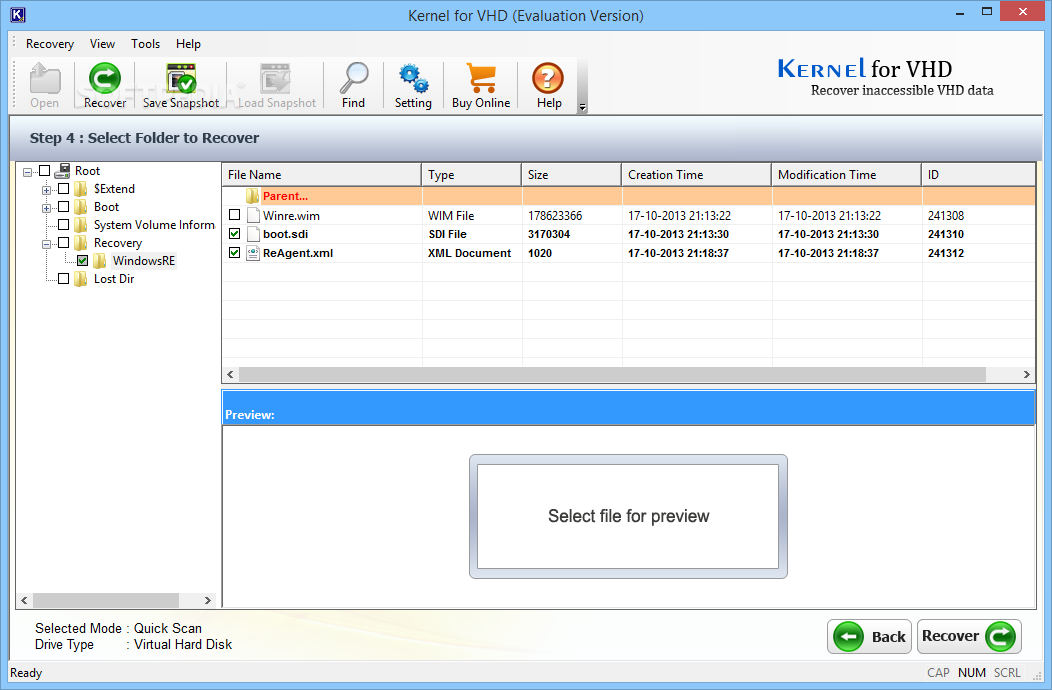Open the Tools menu

click(x=145, y=44)
